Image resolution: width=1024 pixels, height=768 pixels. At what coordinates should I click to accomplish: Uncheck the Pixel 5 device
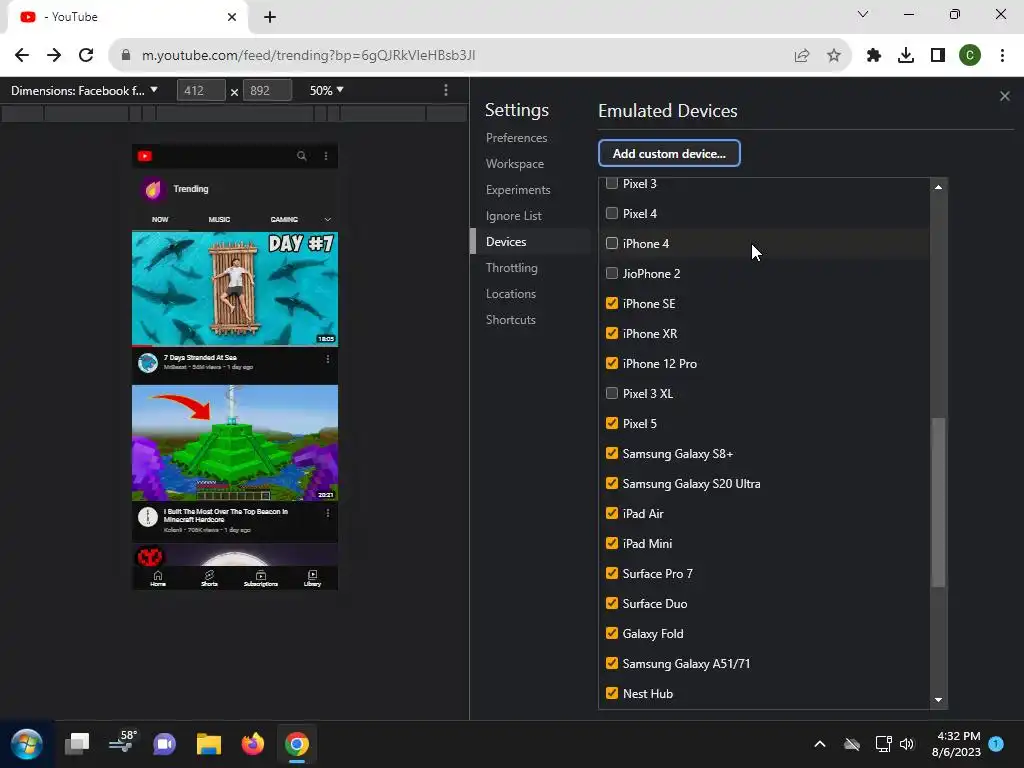tap(611, 423)
